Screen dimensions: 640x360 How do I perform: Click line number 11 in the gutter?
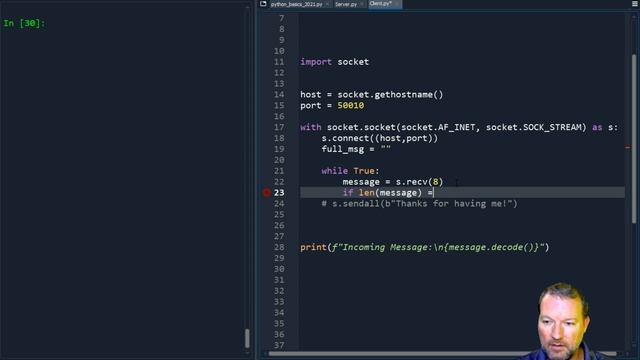click(x=279, y=62)
